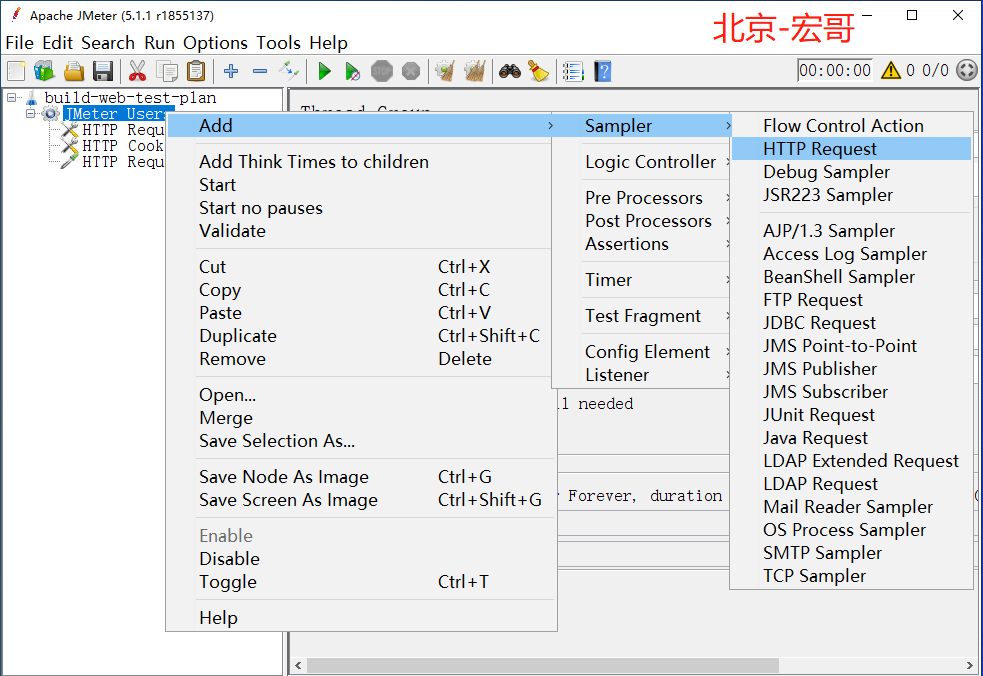Click the Stop test toolbar icon
983x676 pixels.
pyautogui.click(x=382, y=71)
